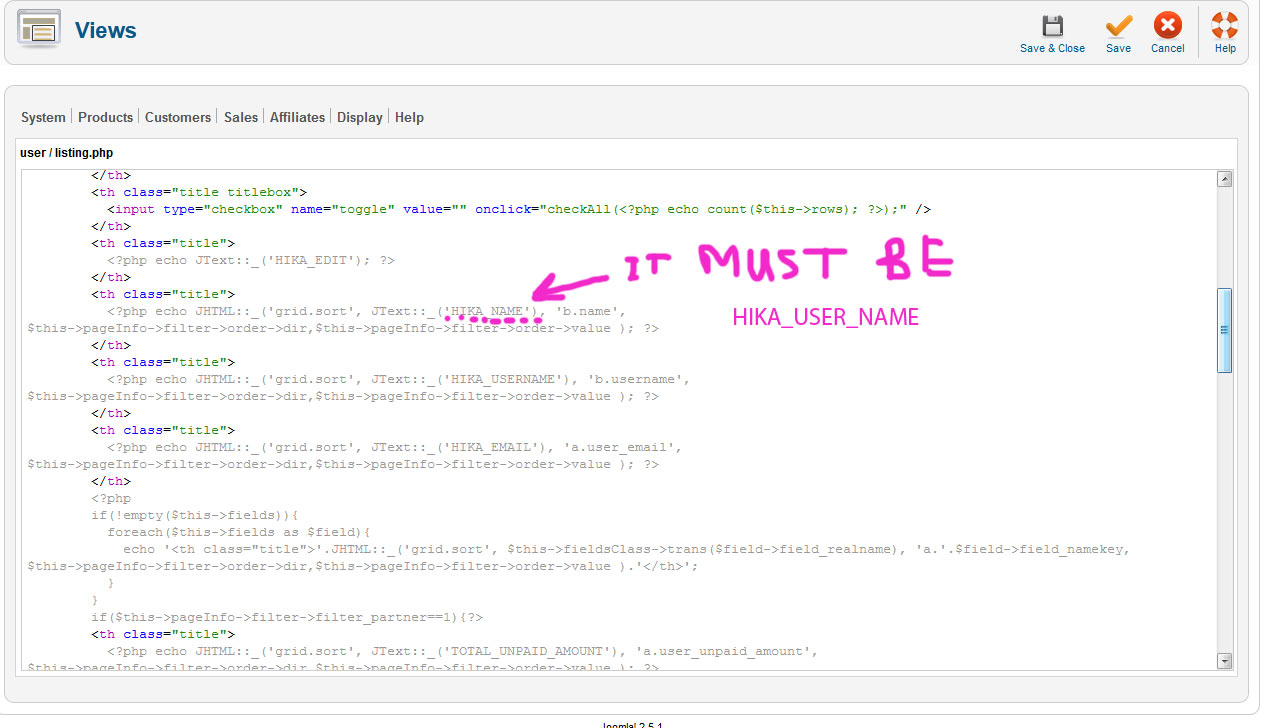
Task: Click the 'a.user_email' string in code
Action: click(619, 447)
